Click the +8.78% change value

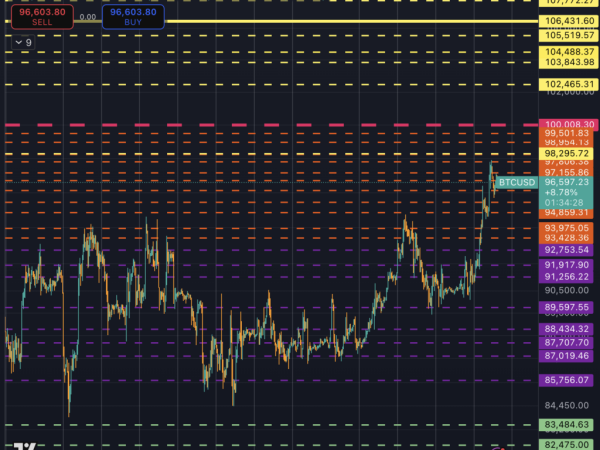point(561,192)
